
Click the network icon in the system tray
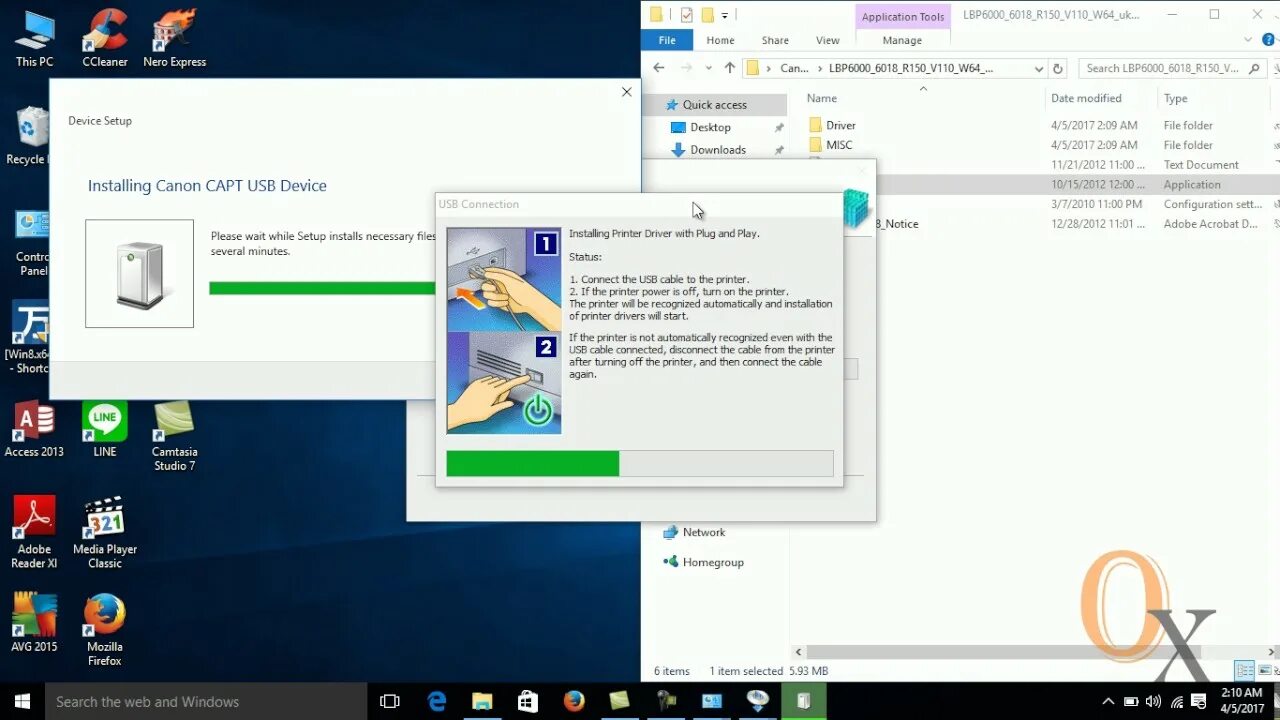[1177, 702]
